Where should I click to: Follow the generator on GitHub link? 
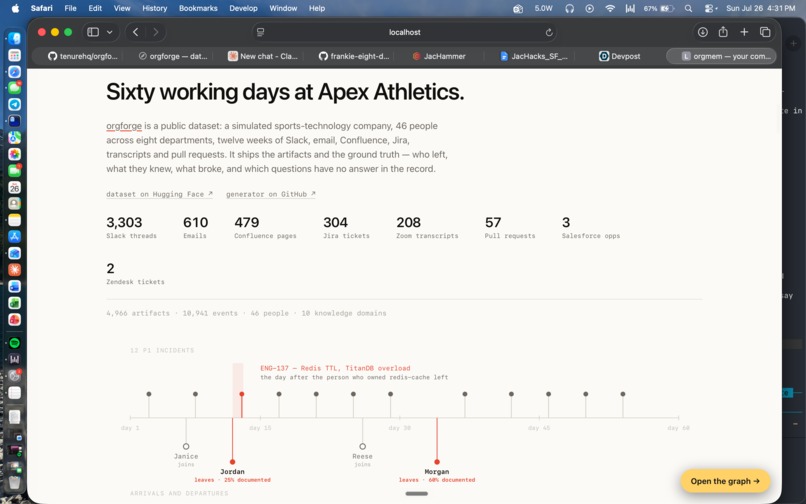[271, 194]
